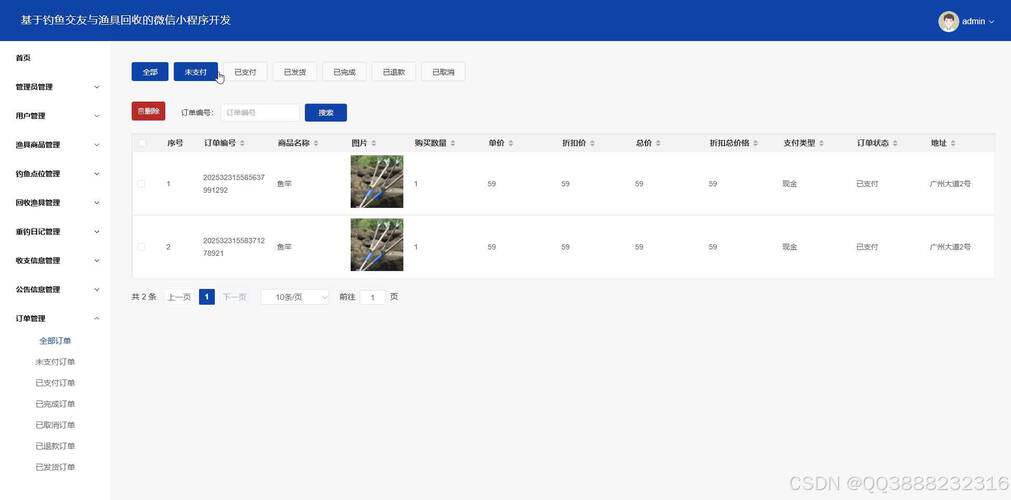Expand 渔具商品管理 with its chevron
This screenshot has width=1011, height=500.
[x=97, y=145]
